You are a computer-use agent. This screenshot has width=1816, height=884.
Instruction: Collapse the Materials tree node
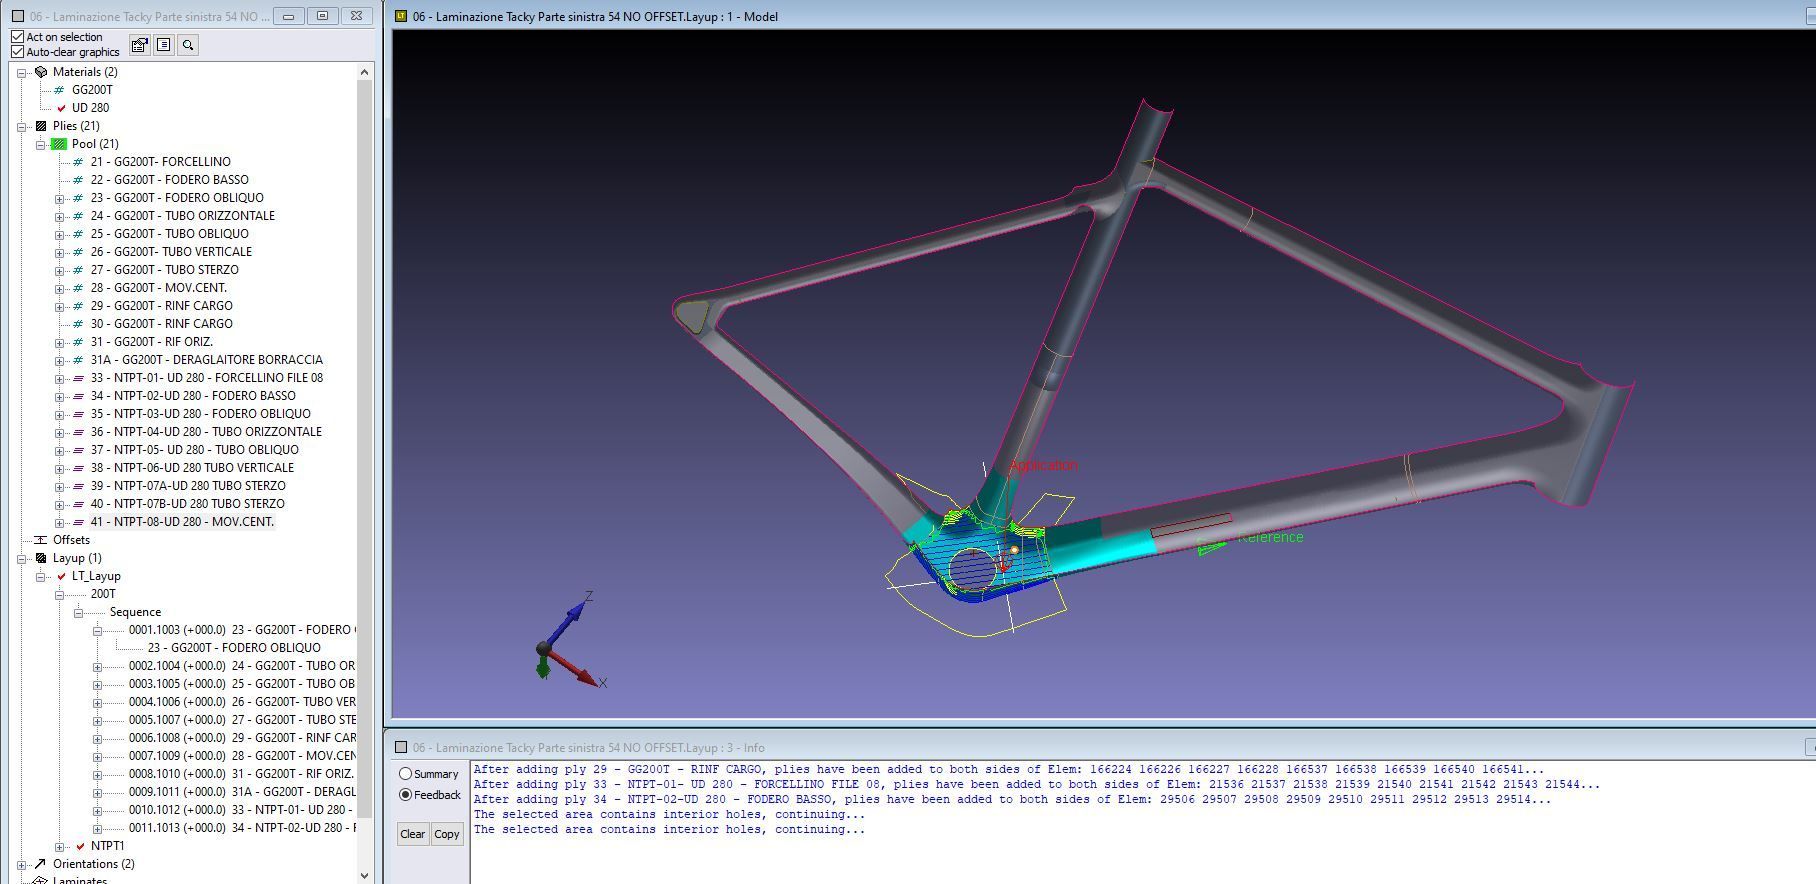pos(21,72)
